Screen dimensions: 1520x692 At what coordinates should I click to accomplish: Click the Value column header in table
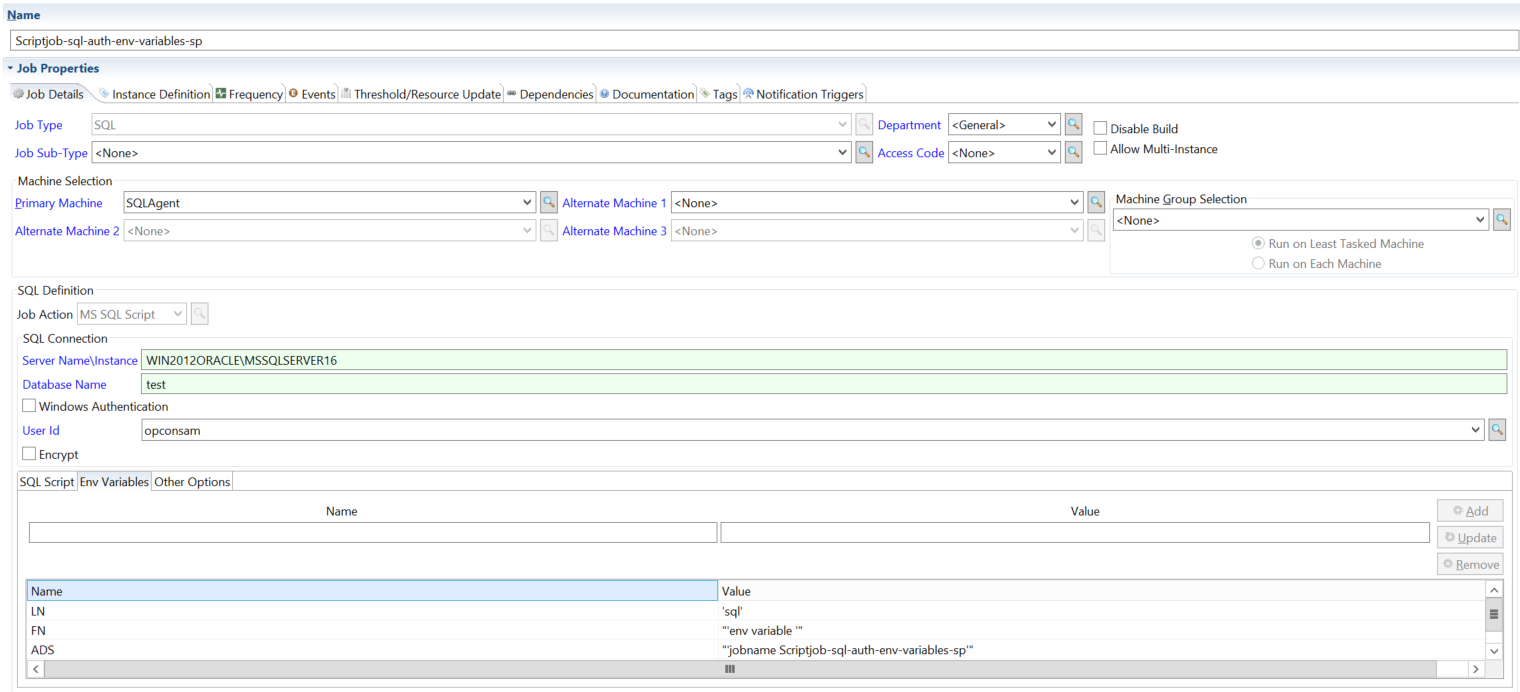[x=1101, y=591]
